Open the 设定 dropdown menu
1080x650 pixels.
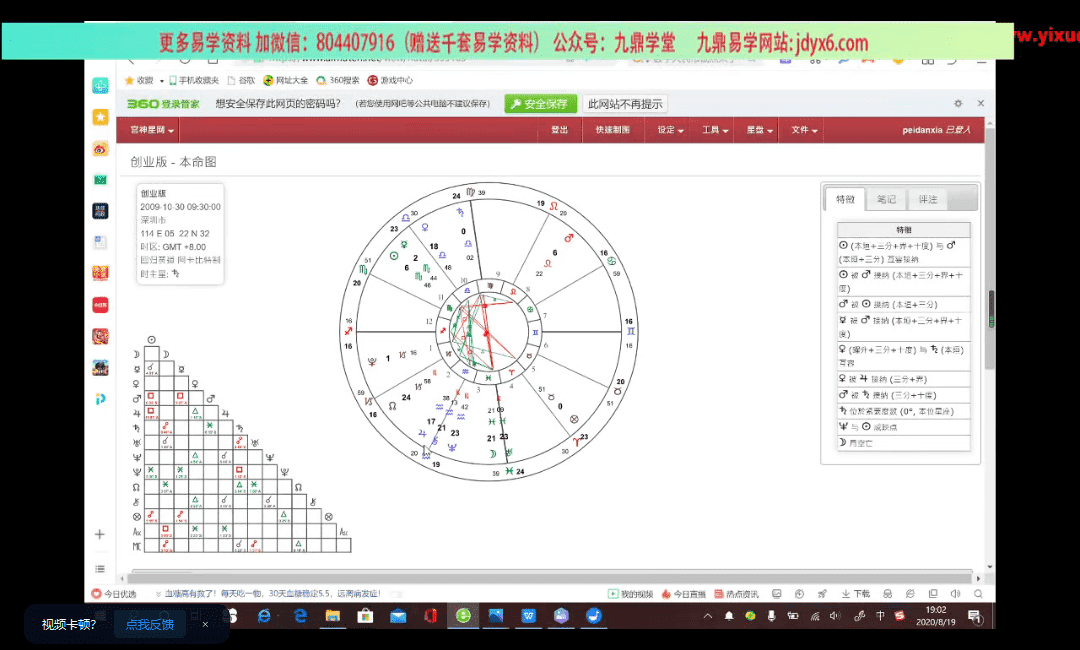point(670,130)
